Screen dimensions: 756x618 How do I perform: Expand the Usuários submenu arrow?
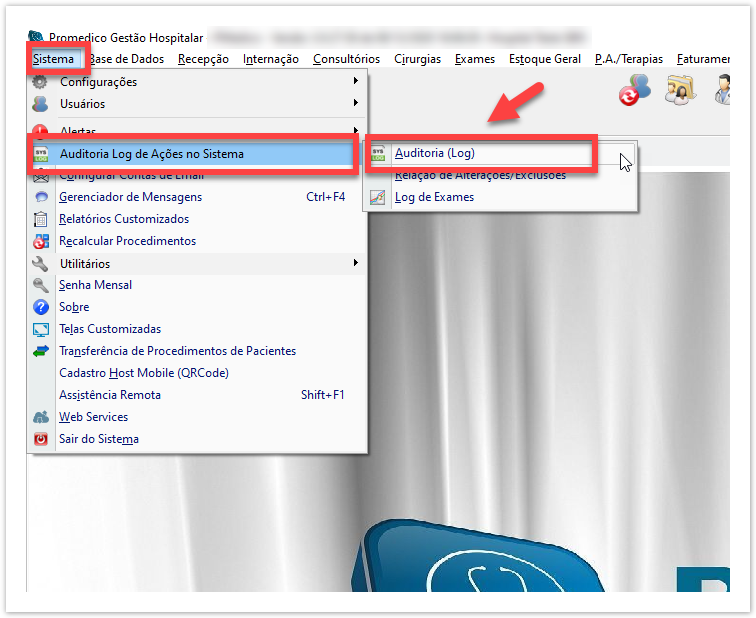tap(355, 104)
